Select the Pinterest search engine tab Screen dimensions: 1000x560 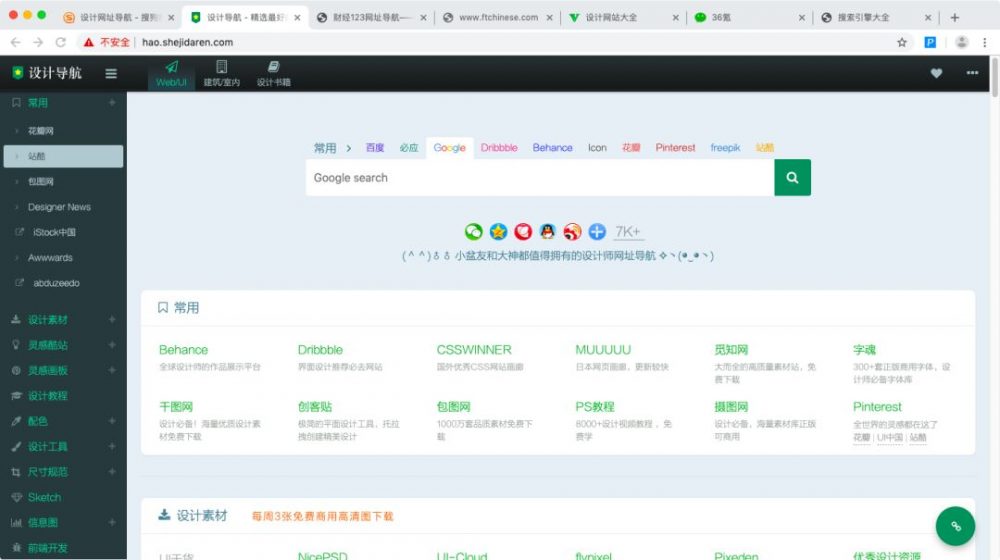point(675,148)
